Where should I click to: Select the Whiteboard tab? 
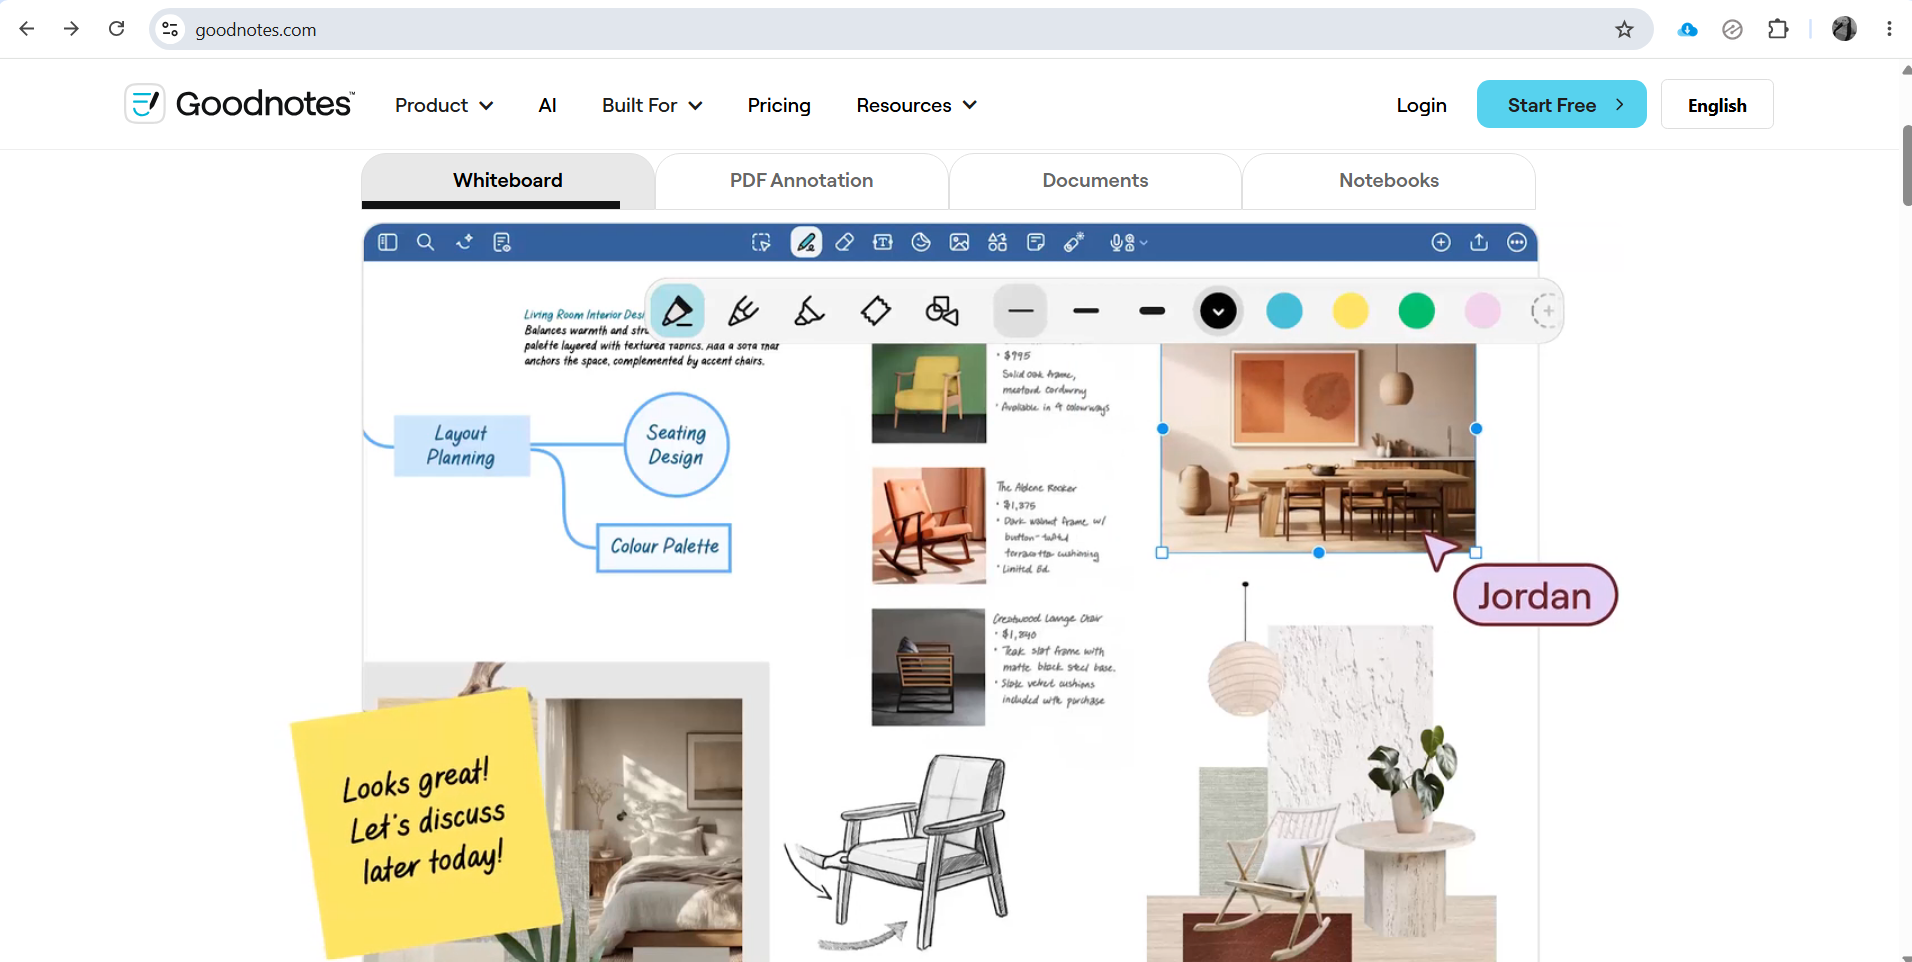(508, 181)
